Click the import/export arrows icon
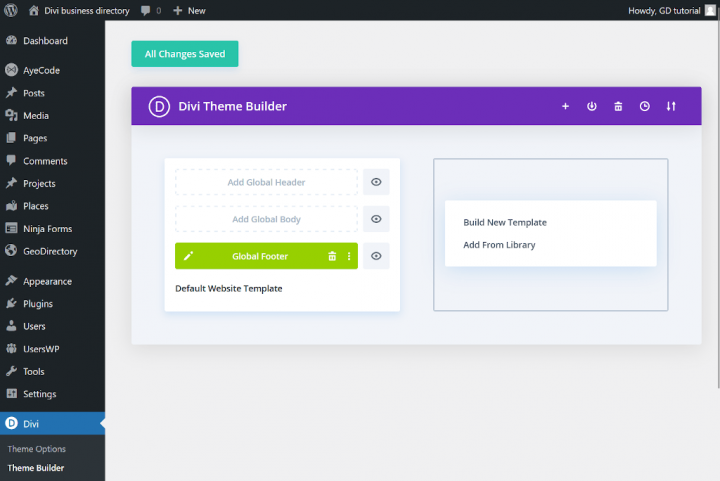This screenshot has width=720, height=481. coord(671,106)
